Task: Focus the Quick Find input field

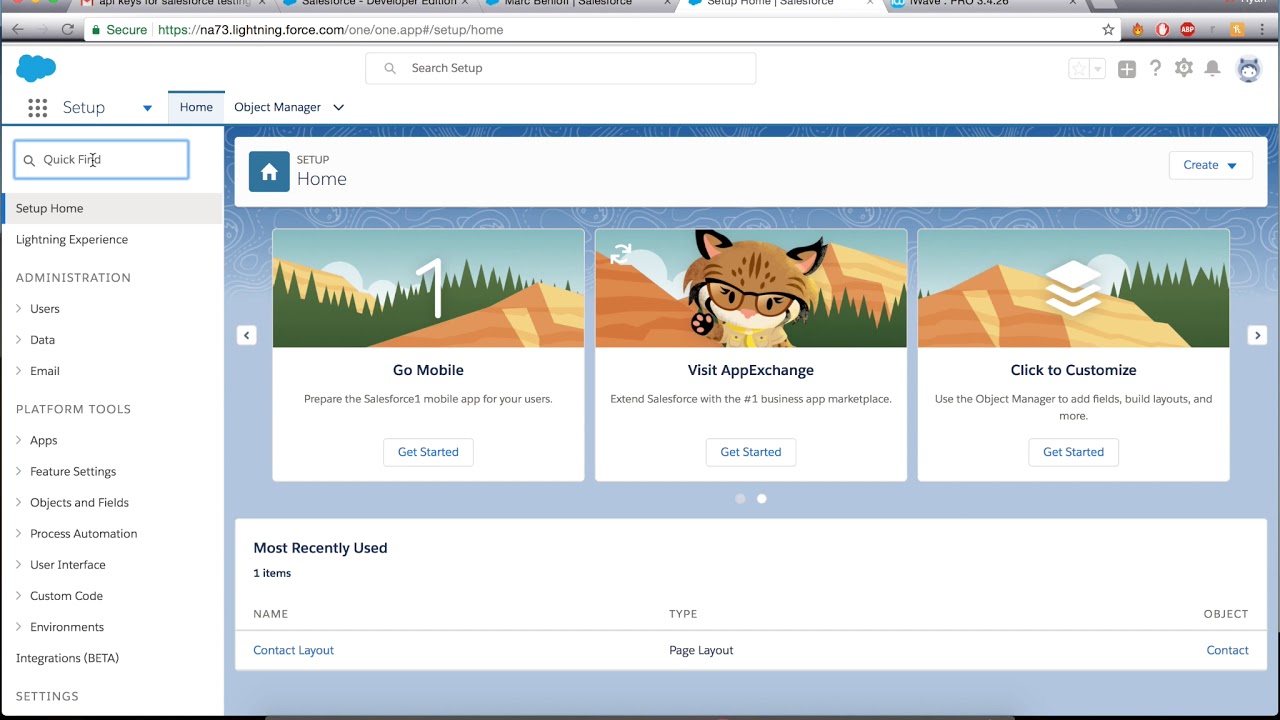Action: [101, 160]
